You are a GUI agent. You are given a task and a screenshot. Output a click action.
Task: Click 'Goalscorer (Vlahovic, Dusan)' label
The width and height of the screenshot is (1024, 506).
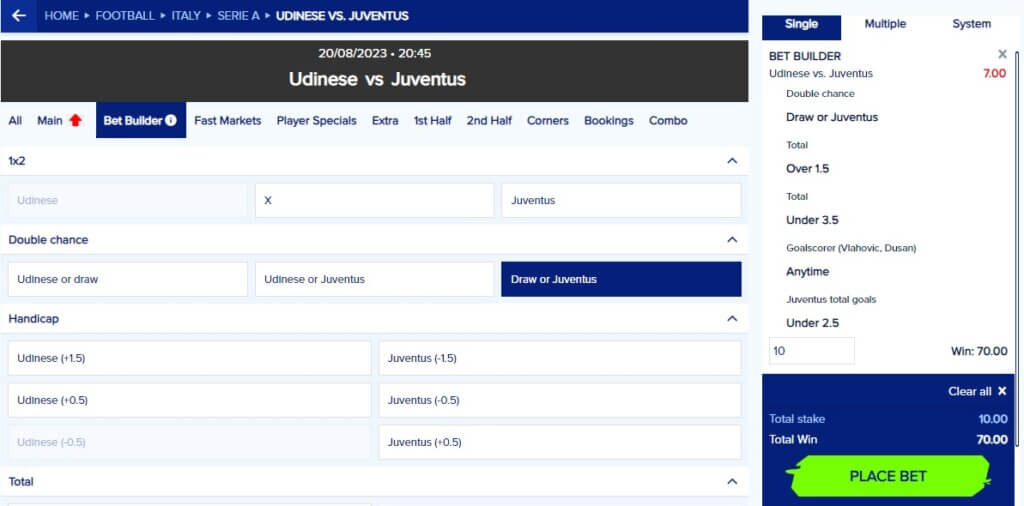[851, 248]
